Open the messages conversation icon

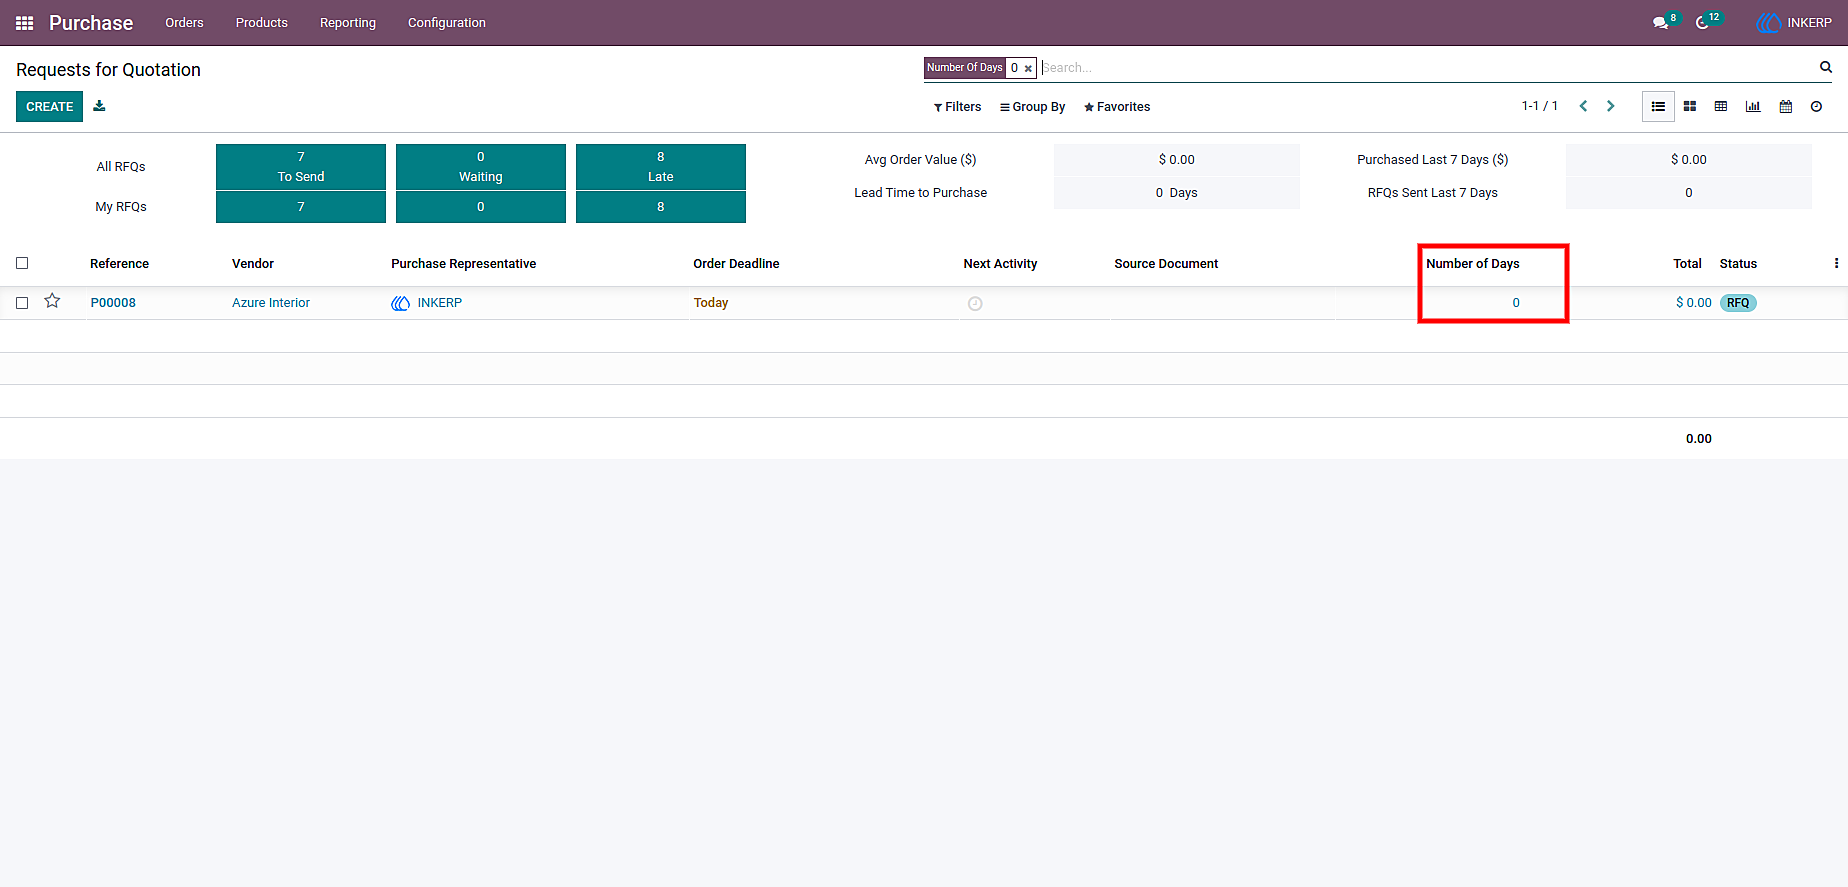click(1660, 23)
